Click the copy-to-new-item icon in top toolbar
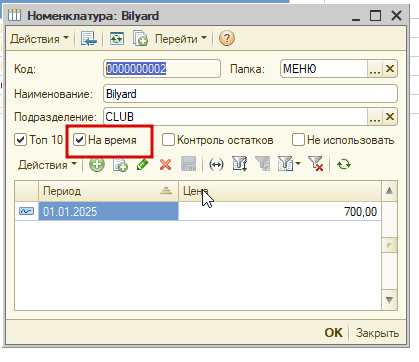 coord(140,39)
